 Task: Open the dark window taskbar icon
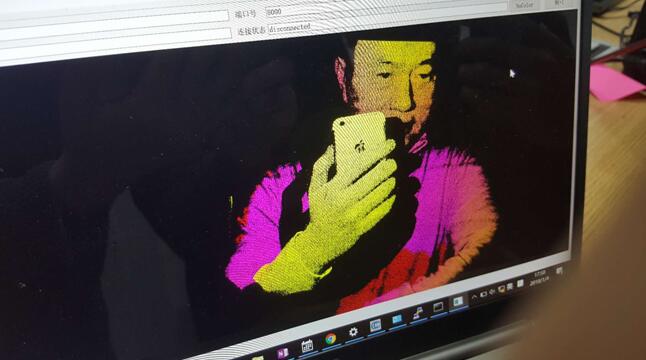[x=438, y=307]
